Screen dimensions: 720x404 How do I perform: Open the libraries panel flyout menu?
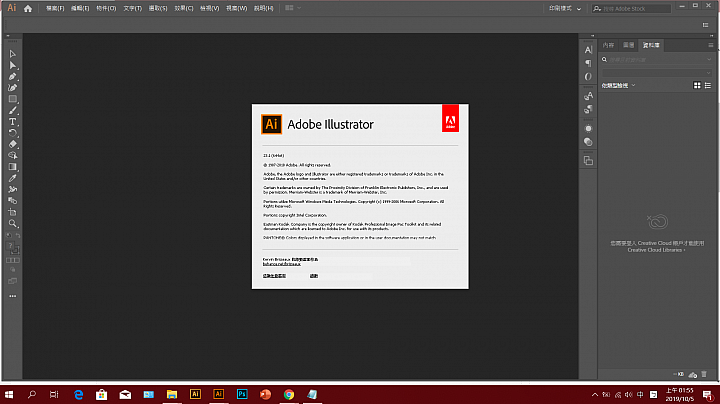[710, 45]
